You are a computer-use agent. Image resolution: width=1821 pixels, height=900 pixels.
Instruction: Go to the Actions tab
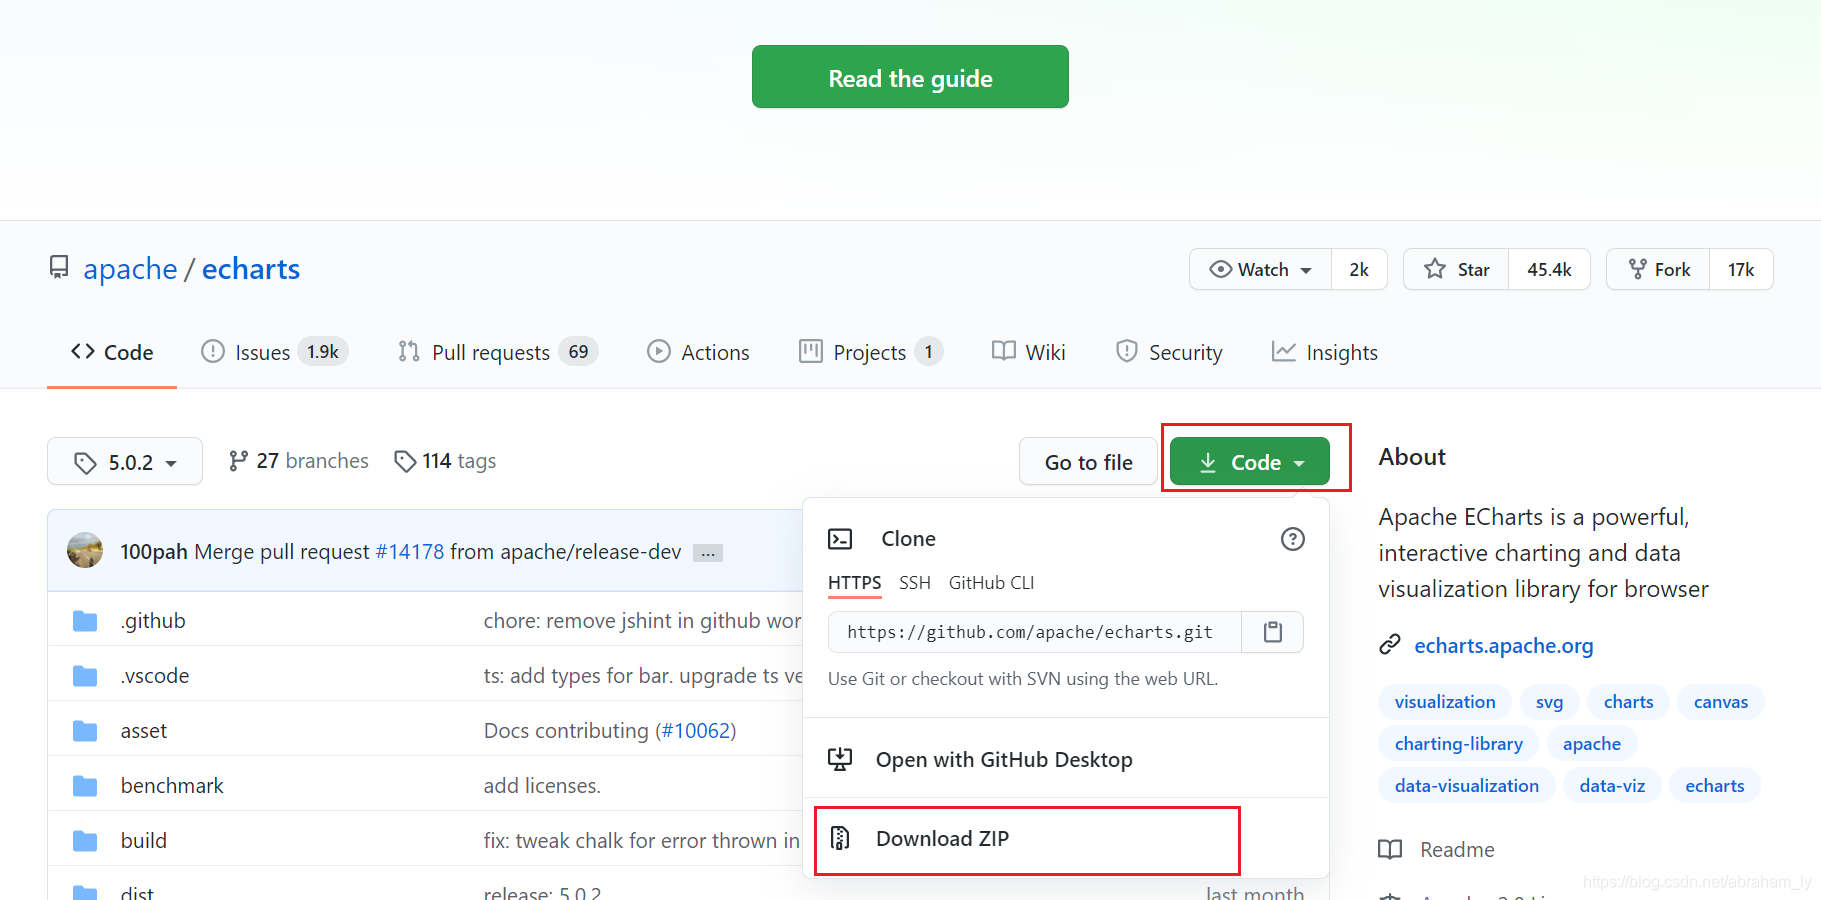[698, 352]
